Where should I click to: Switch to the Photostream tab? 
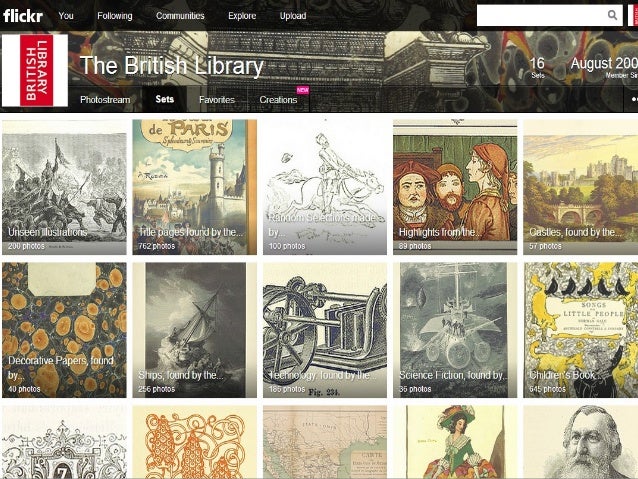[x=105, y=100]
